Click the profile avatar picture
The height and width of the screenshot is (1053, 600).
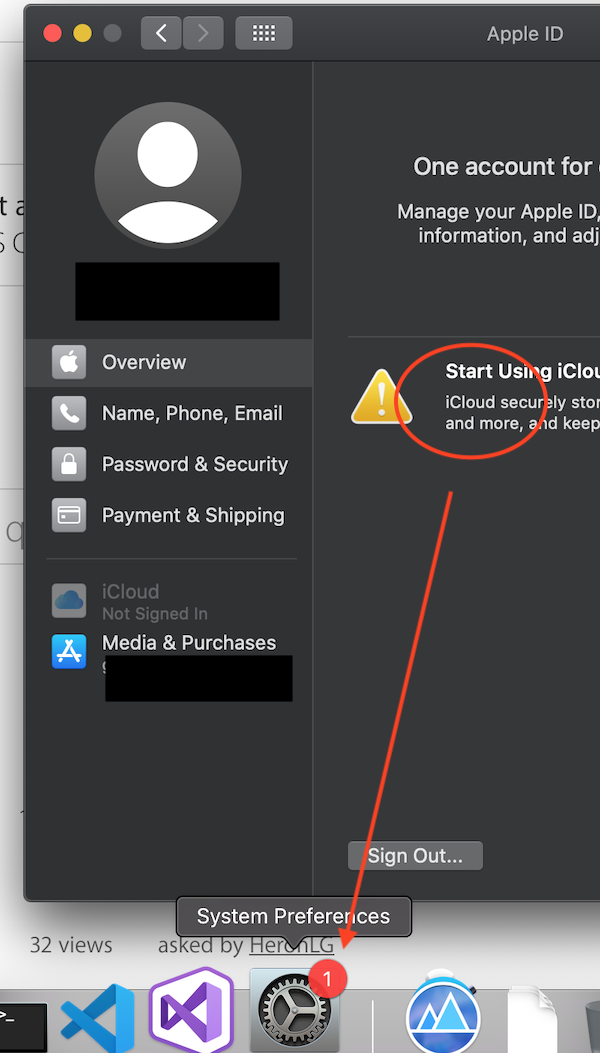tap(168, 175)
